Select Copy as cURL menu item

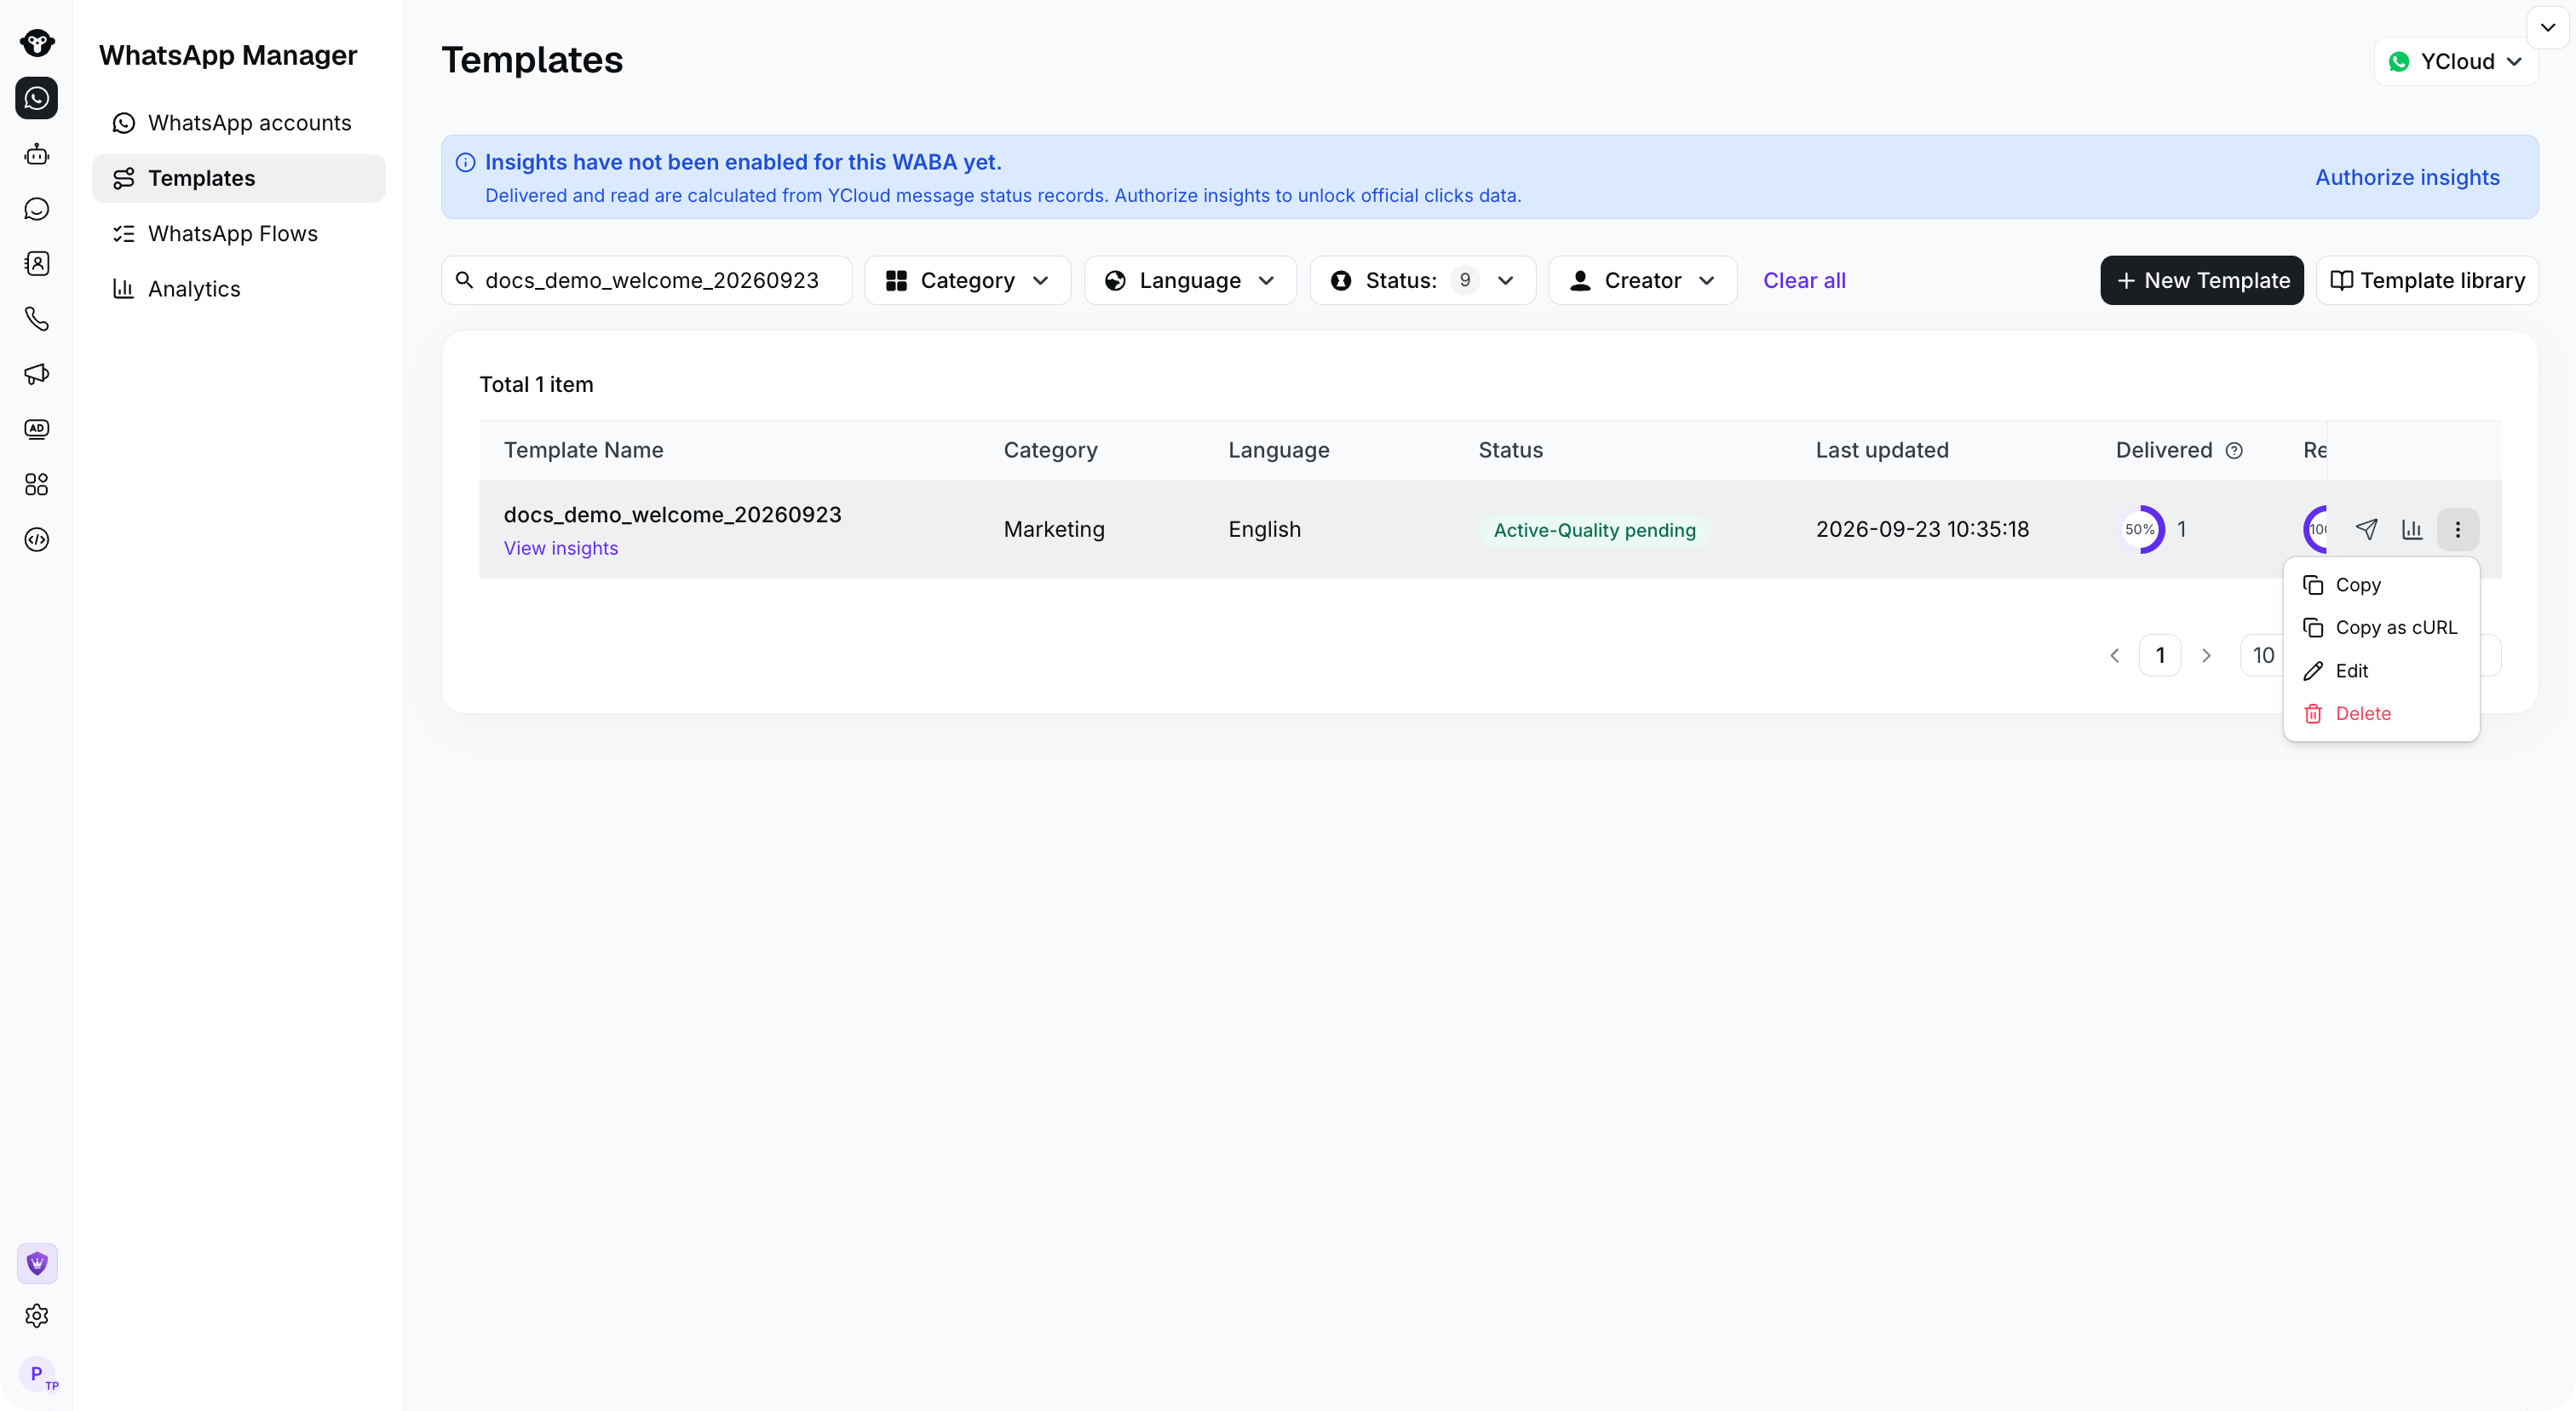pyautogui.click(x=2381, y=628)
